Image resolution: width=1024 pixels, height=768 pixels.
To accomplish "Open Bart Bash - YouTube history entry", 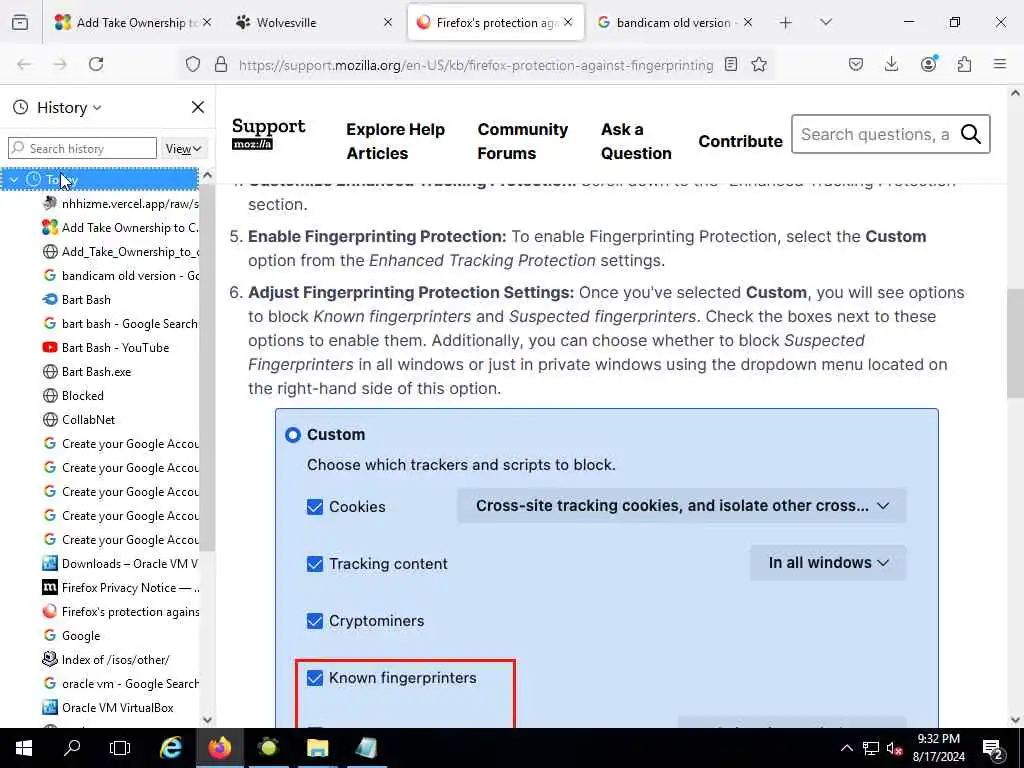I will [x=116, y=348].
